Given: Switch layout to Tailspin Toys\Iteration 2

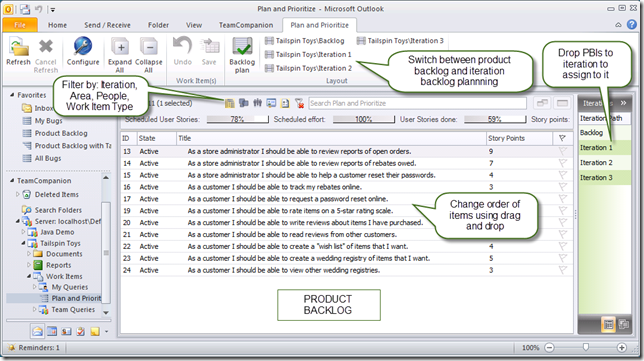Looking at the screenshot, I should (x=308, y=68).
